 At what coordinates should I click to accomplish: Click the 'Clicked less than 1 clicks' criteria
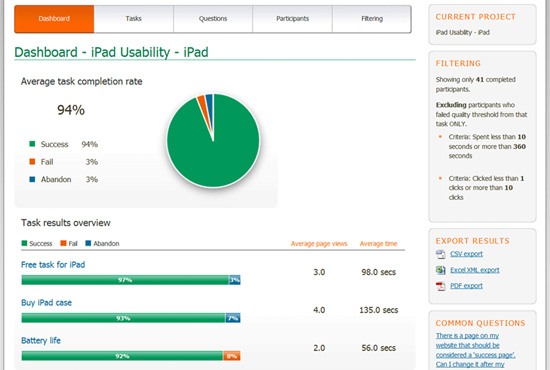(486, 188)
